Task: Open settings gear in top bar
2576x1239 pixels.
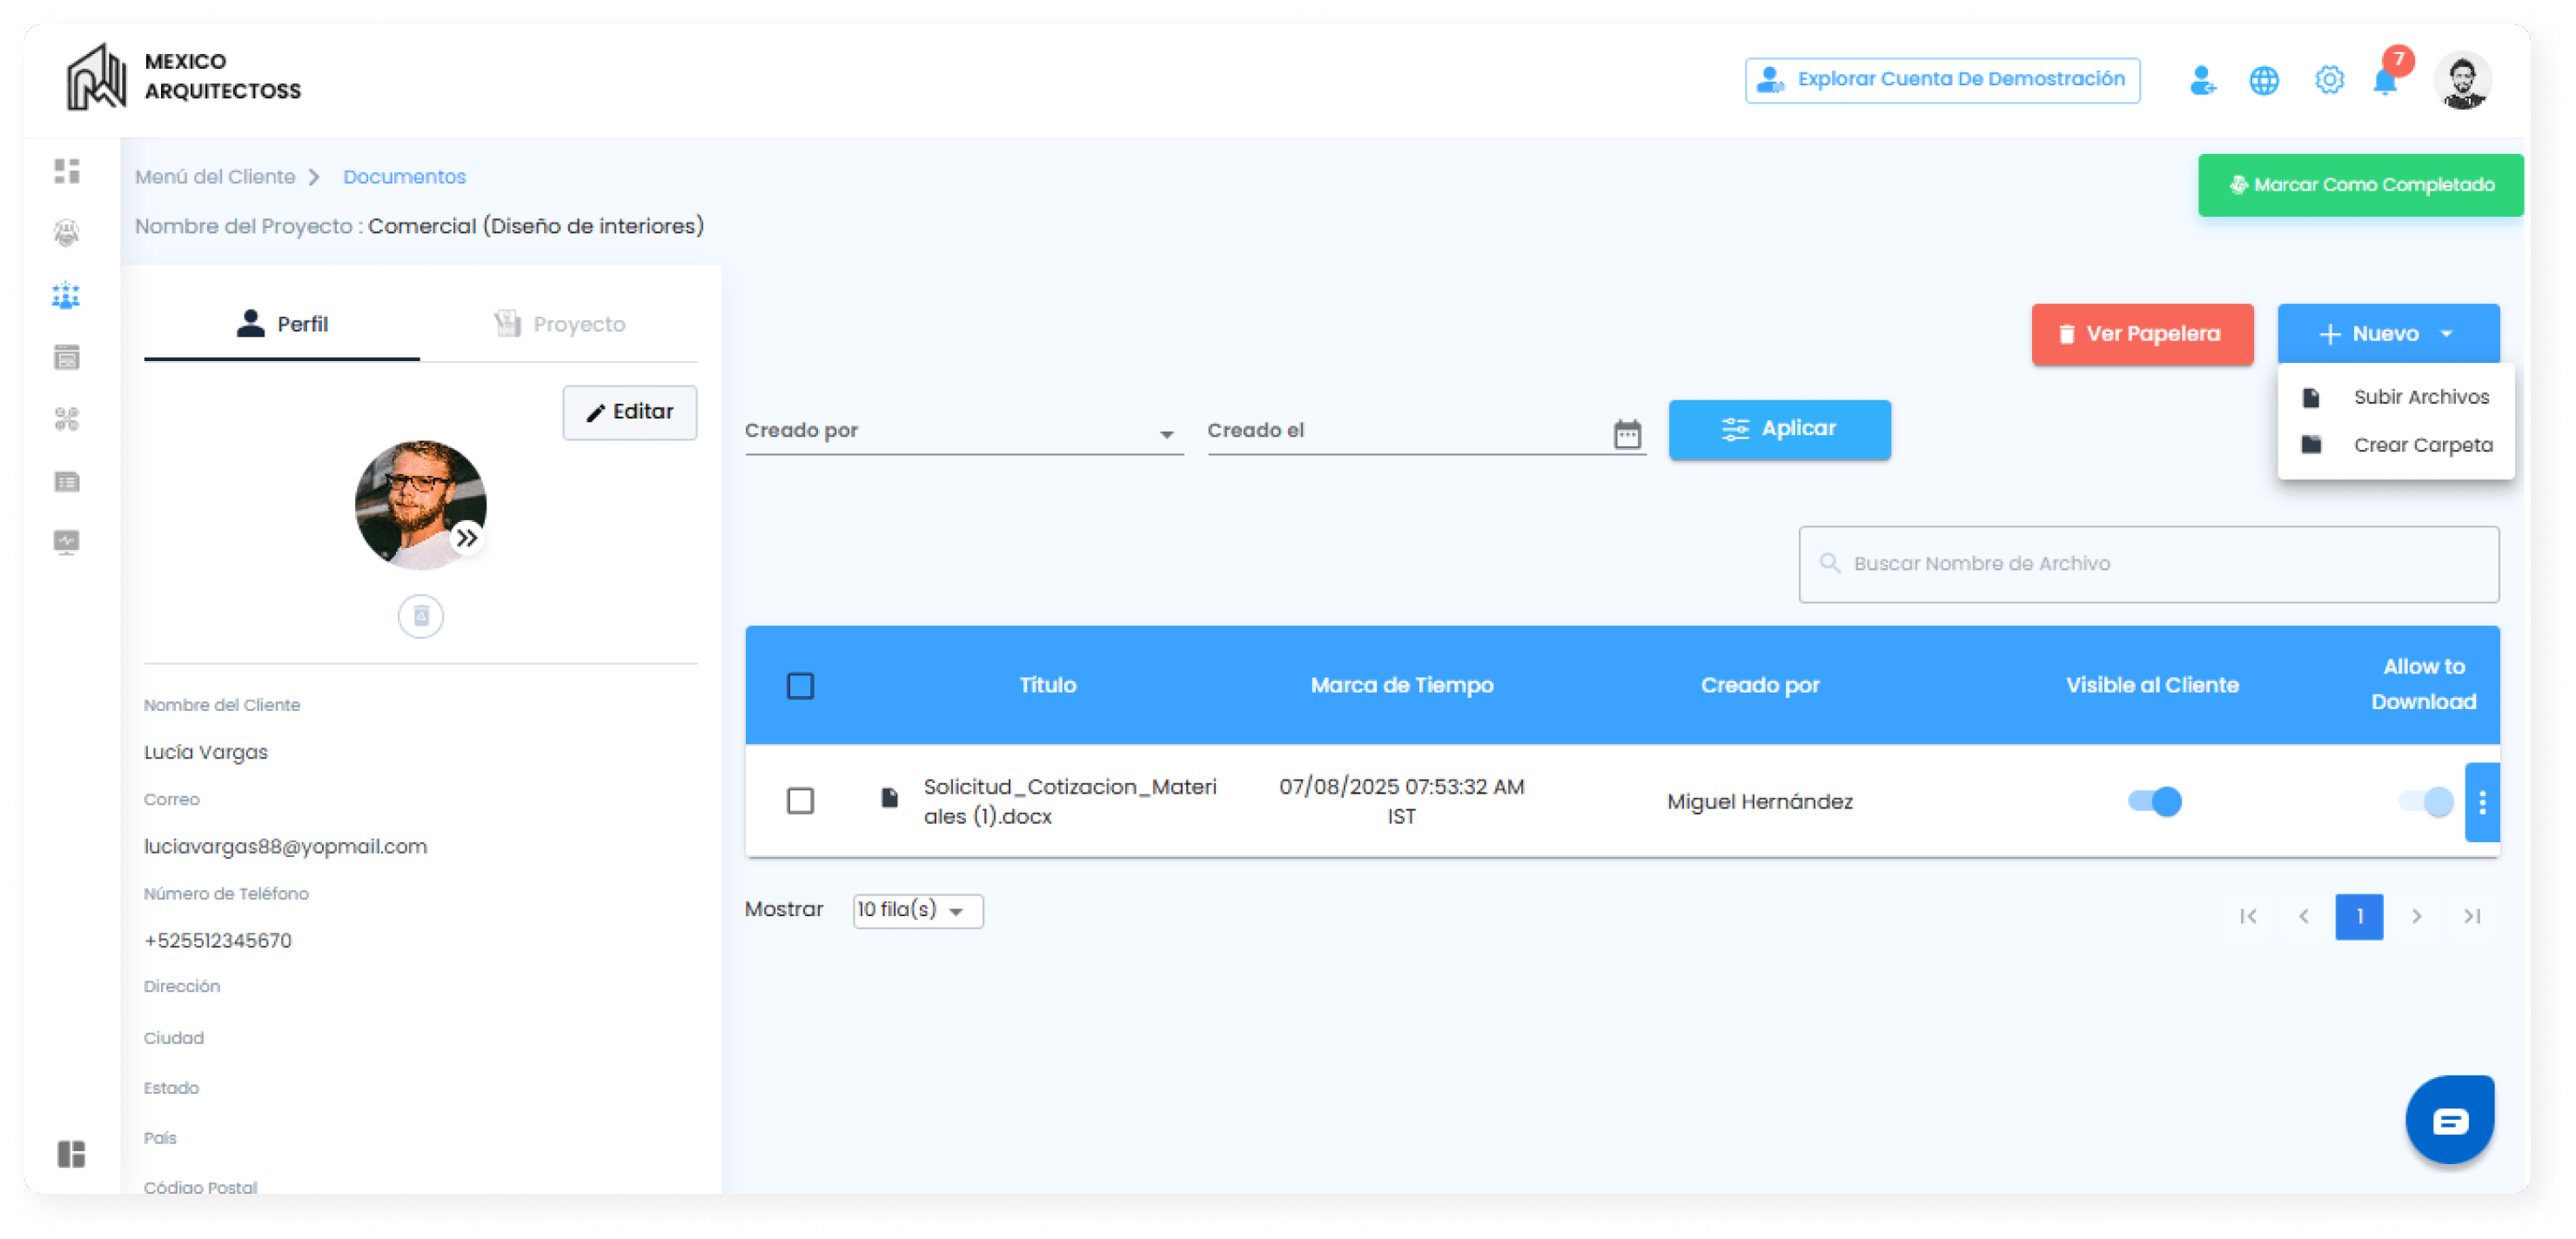Action: [x=2329, y=81]
